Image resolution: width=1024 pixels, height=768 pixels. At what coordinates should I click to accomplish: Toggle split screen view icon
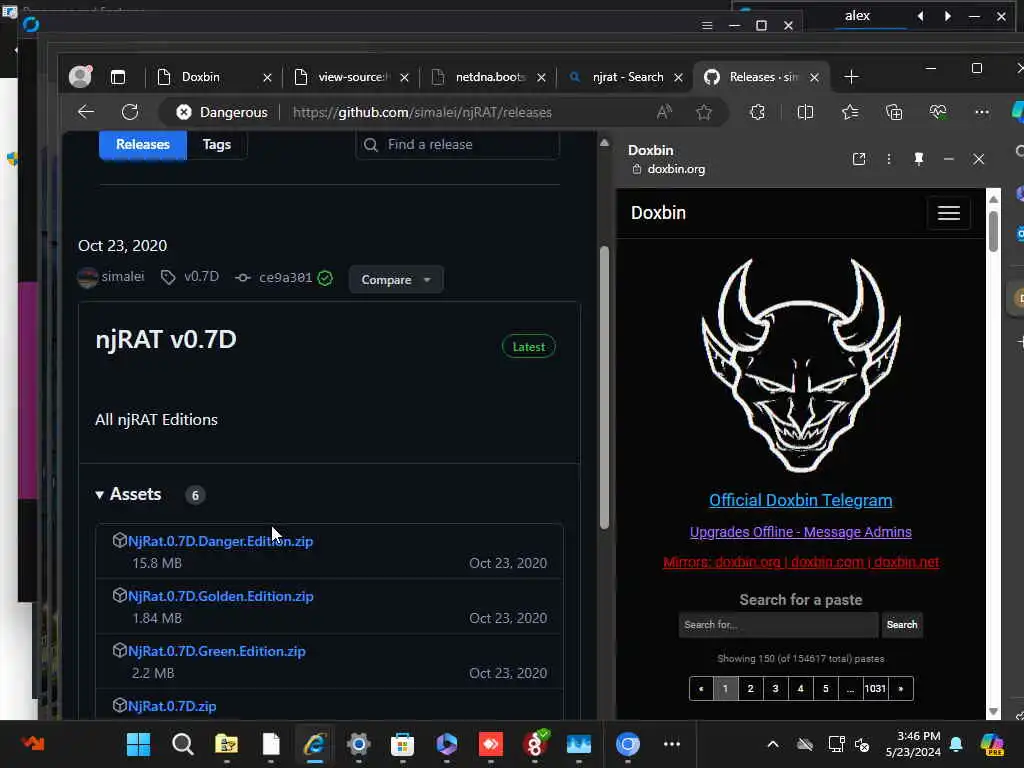(805, 112)
